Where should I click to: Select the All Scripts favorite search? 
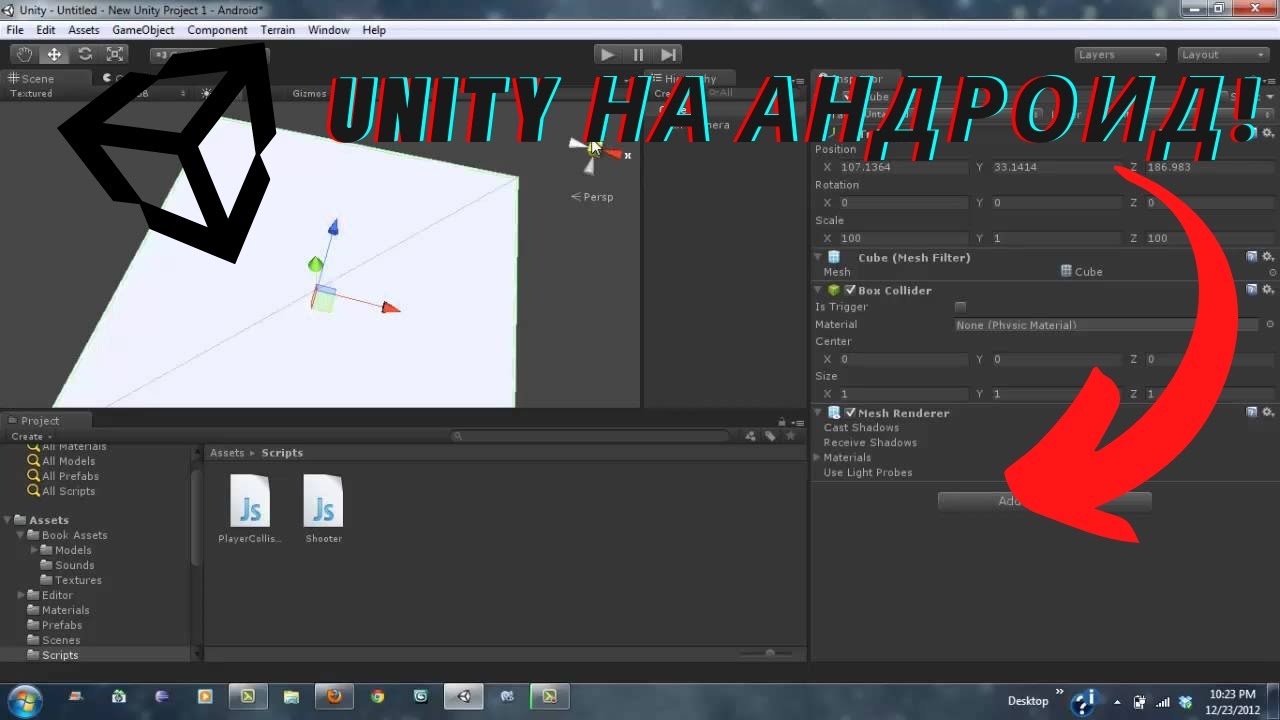click(x=68, y=491)
